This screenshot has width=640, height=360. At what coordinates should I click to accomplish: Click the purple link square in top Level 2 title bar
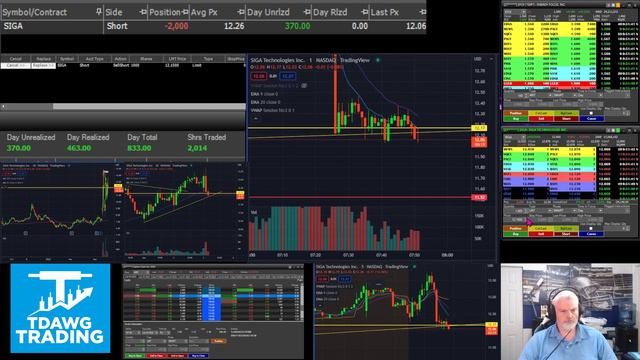tap(608, 5)
